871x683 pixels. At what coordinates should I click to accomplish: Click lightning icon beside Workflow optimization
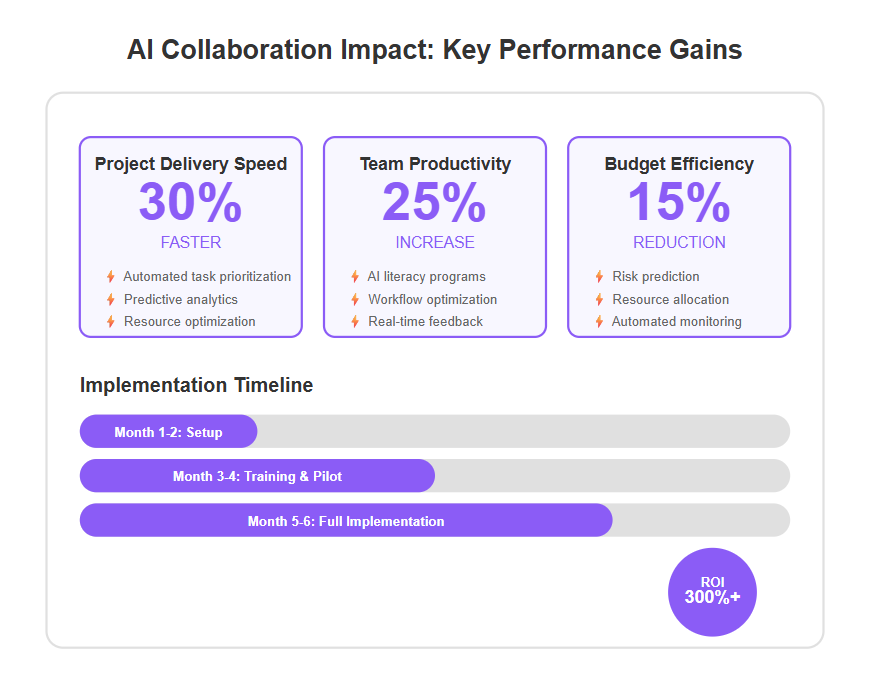pos(355,299)
